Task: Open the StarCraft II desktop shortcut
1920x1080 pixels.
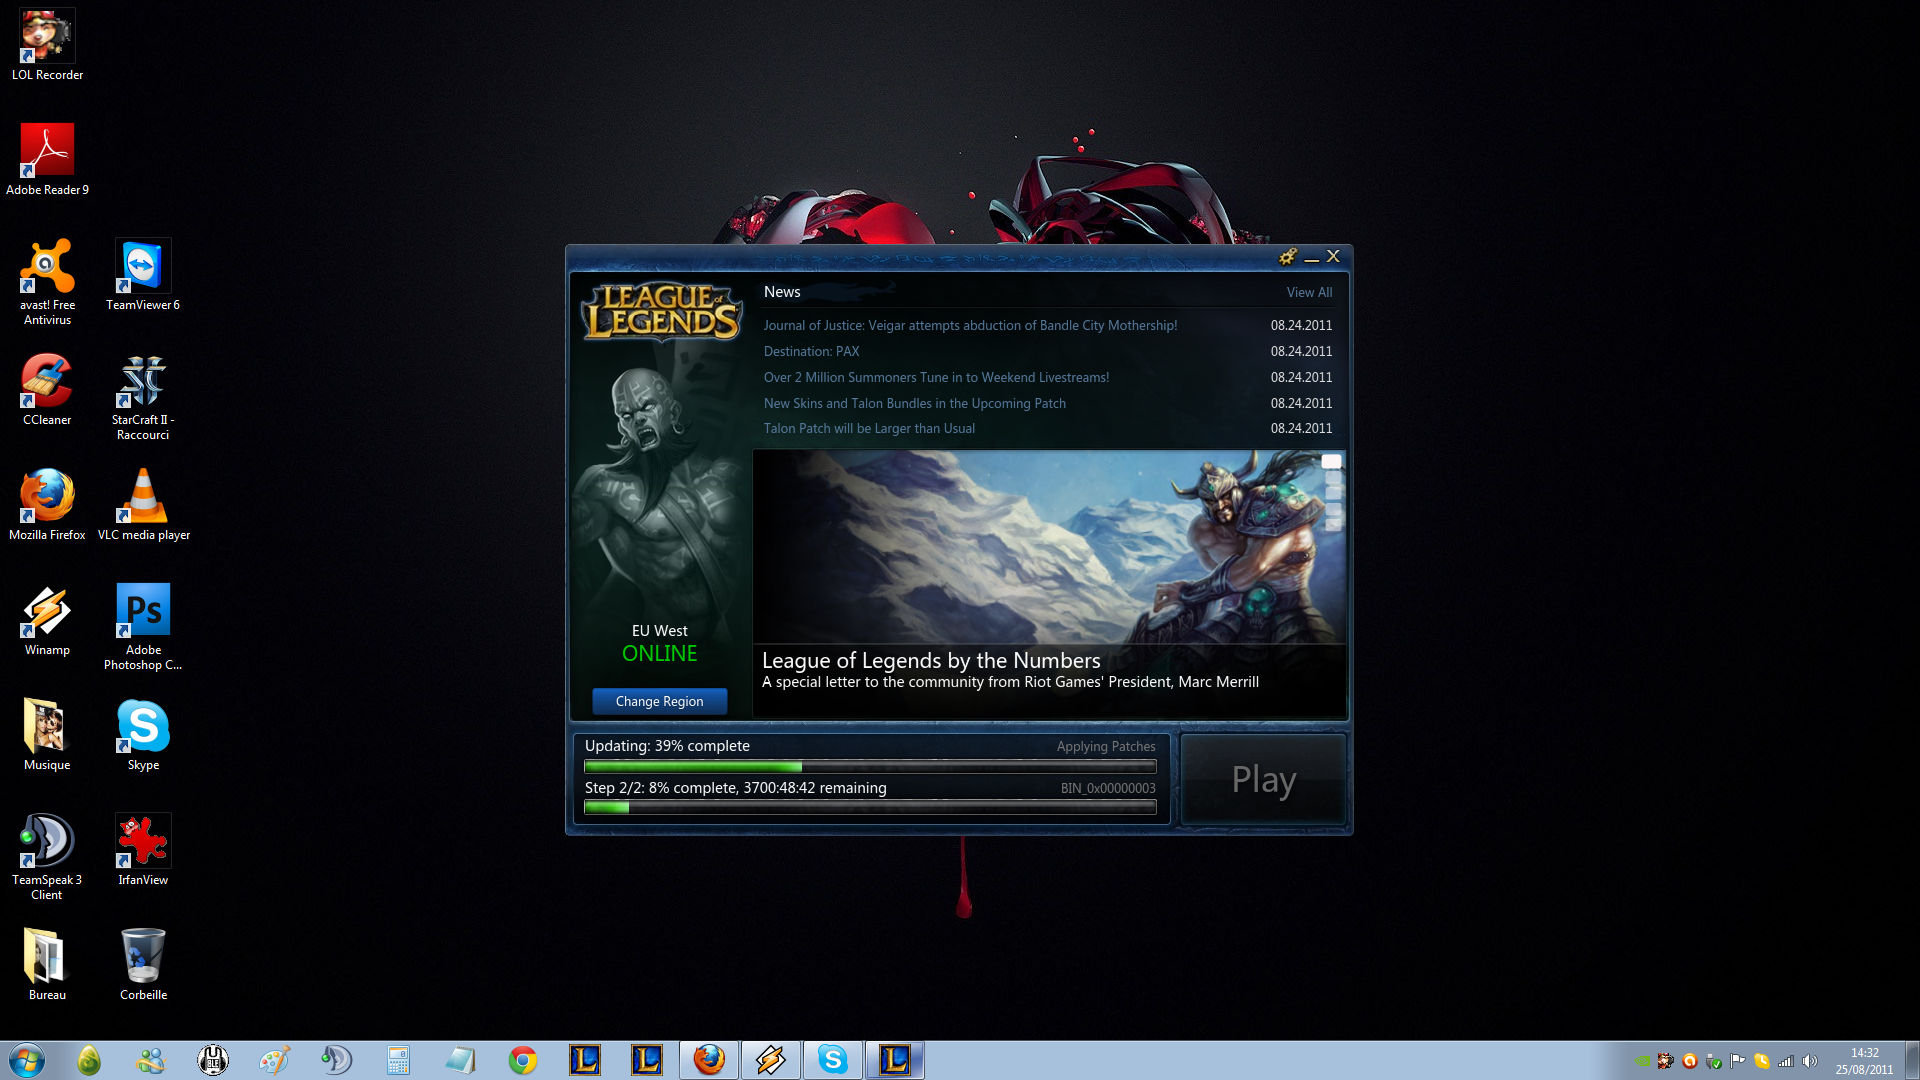Action: click(143, 397)
